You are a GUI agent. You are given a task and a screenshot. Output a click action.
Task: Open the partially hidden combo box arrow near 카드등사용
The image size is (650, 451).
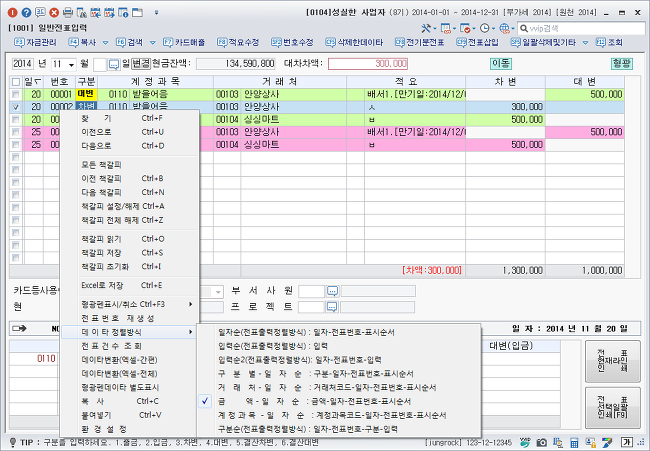tap(218, 292)
